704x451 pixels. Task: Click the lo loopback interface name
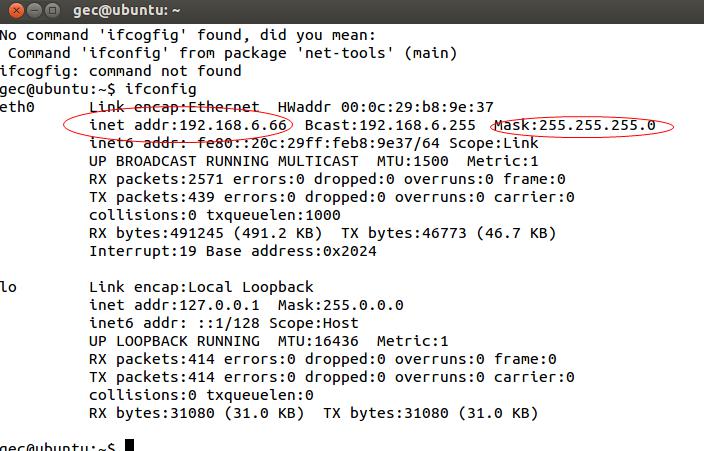(8, 287)
